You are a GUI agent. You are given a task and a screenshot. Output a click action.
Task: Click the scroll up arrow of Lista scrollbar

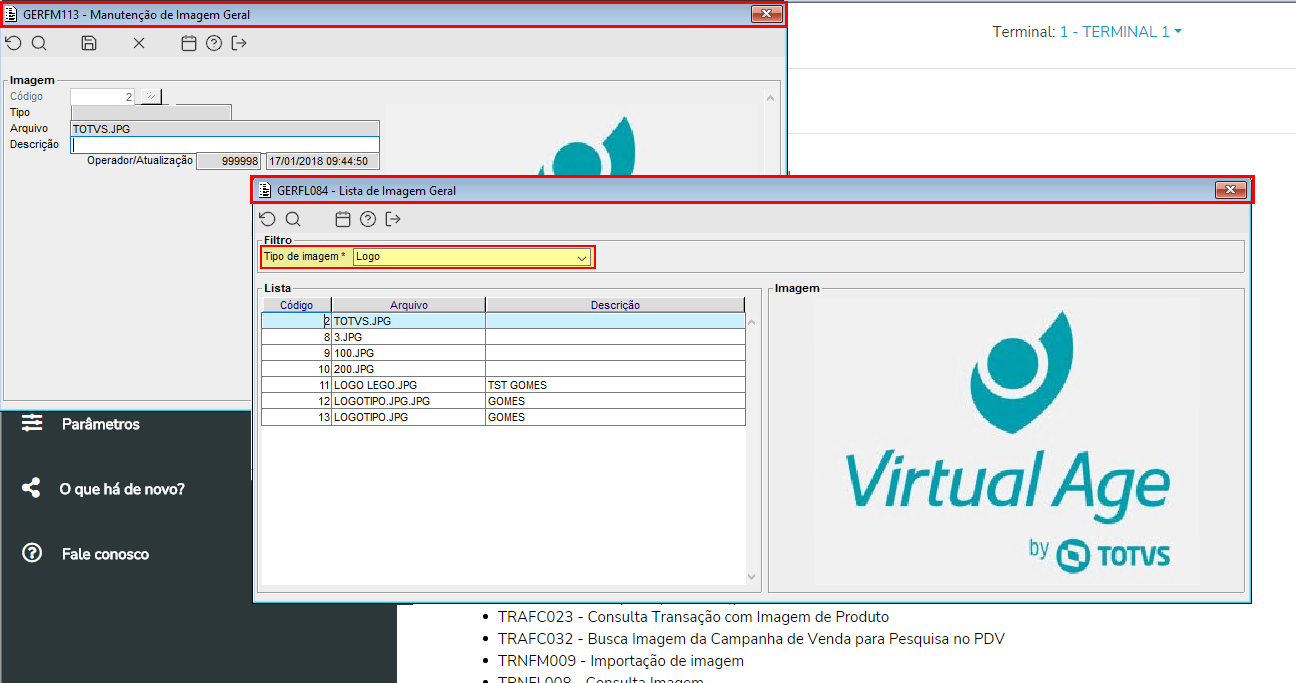tap(753, 322)
